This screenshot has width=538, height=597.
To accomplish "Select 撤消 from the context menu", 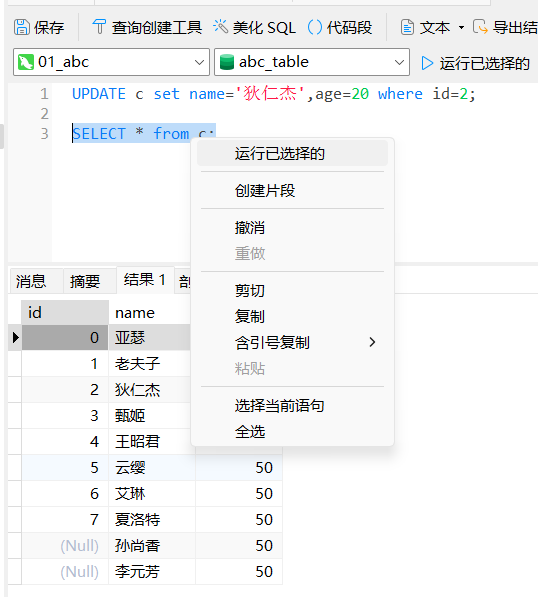I will [x=292, y=228].
